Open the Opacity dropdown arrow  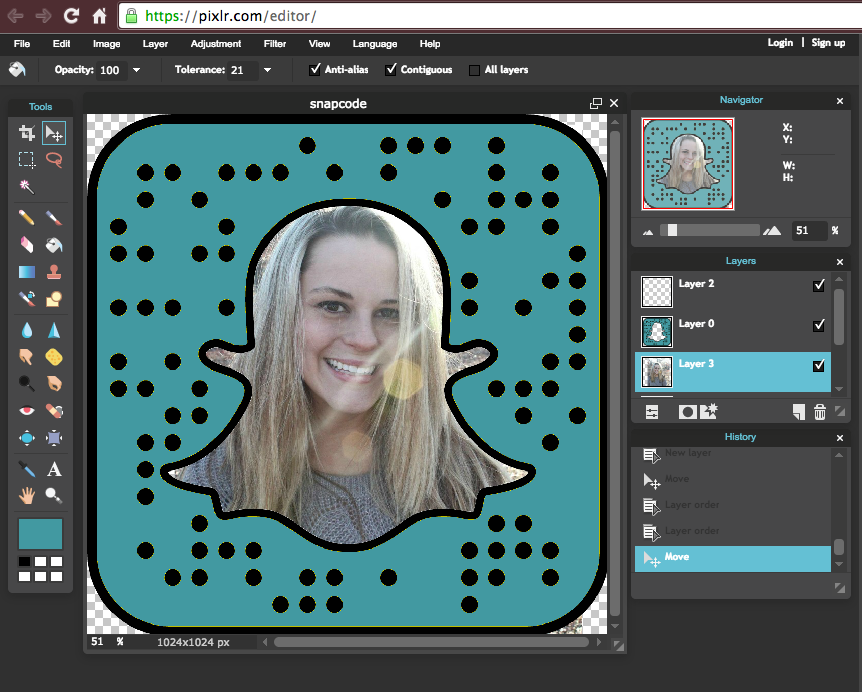pyautogui.click(x=136, y=70)
